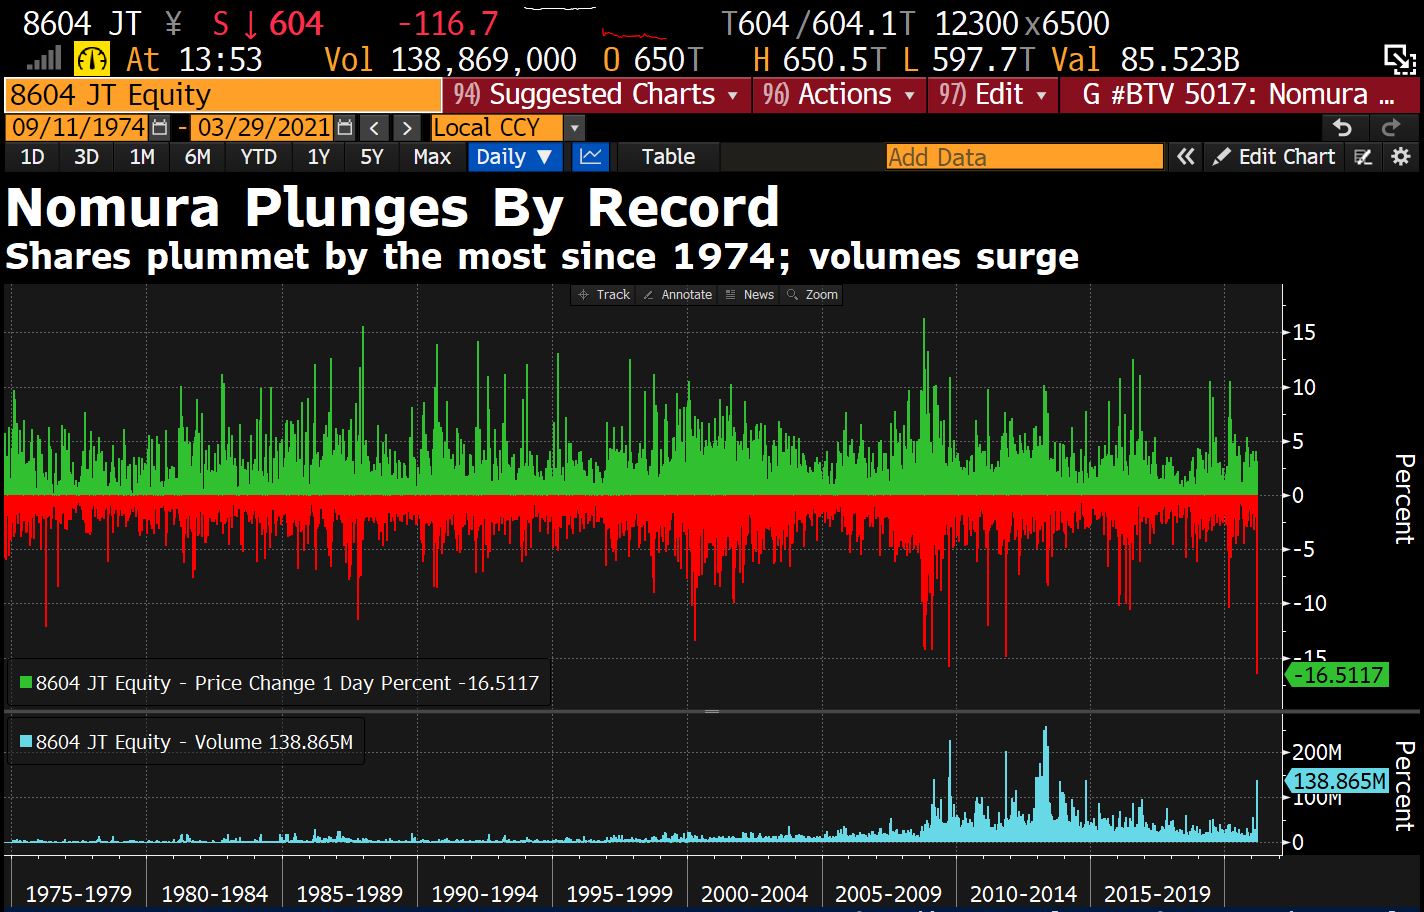The image size is (1424, 912).
Task: Open the Daily periodicity dropdown
Action: pyautogui.click(x=514, y=157)
